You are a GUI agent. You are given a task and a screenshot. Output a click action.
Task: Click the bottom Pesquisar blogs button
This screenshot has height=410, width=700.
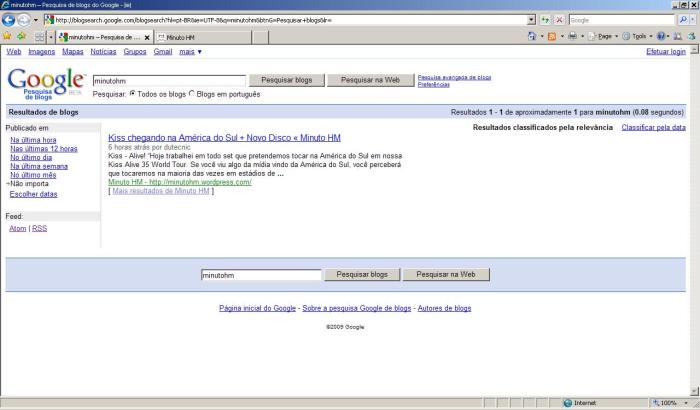(362, 274)
